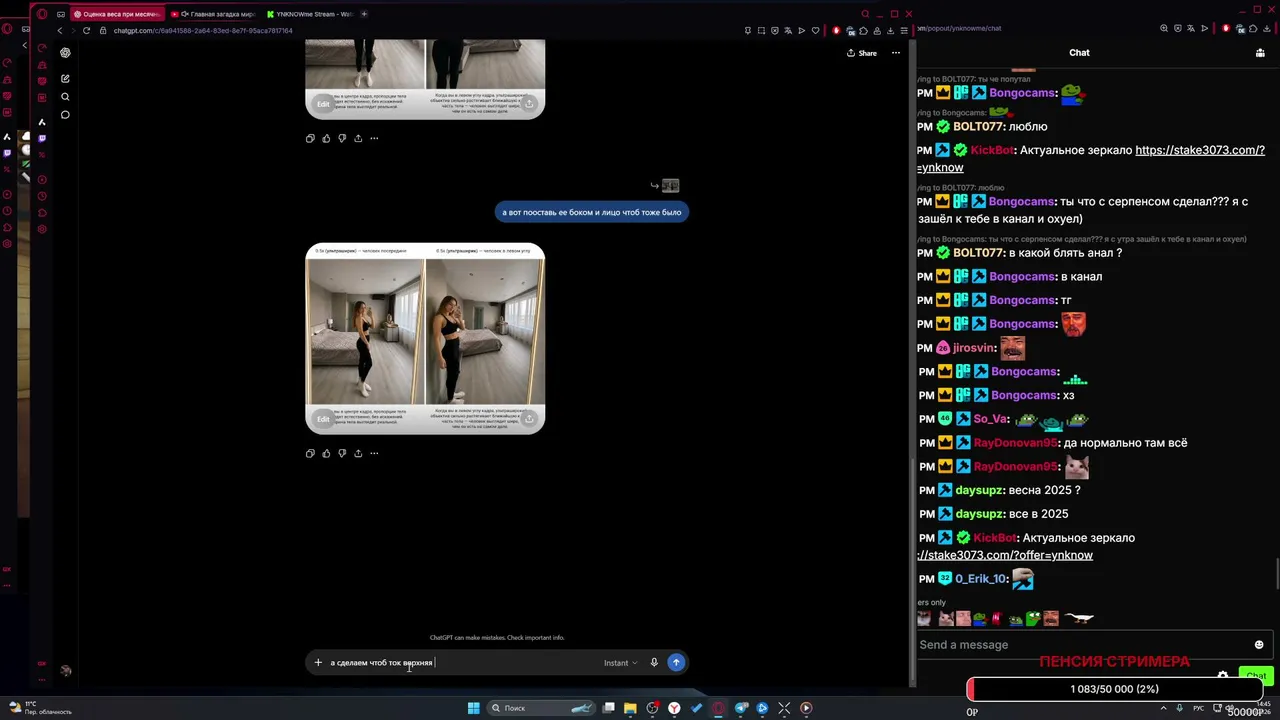Download the second generated image
Viewport: 1280px width, 720px height.
tap(529, 419)
